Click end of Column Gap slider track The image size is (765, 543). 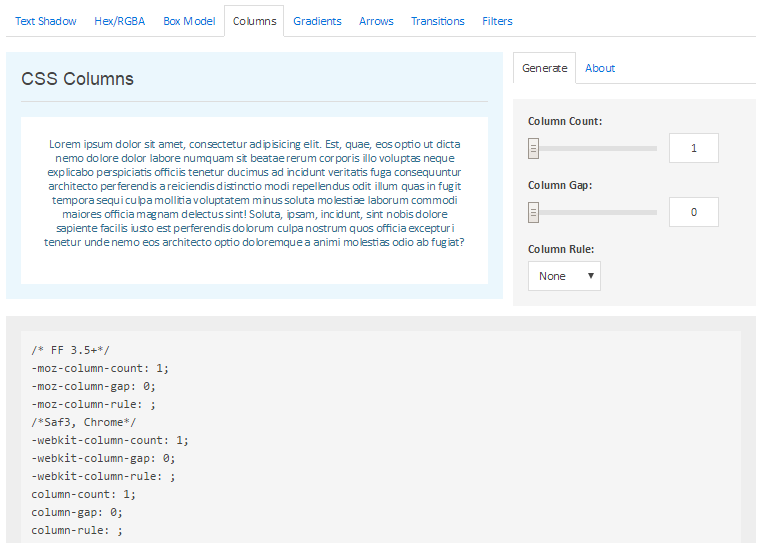point(654,212)
